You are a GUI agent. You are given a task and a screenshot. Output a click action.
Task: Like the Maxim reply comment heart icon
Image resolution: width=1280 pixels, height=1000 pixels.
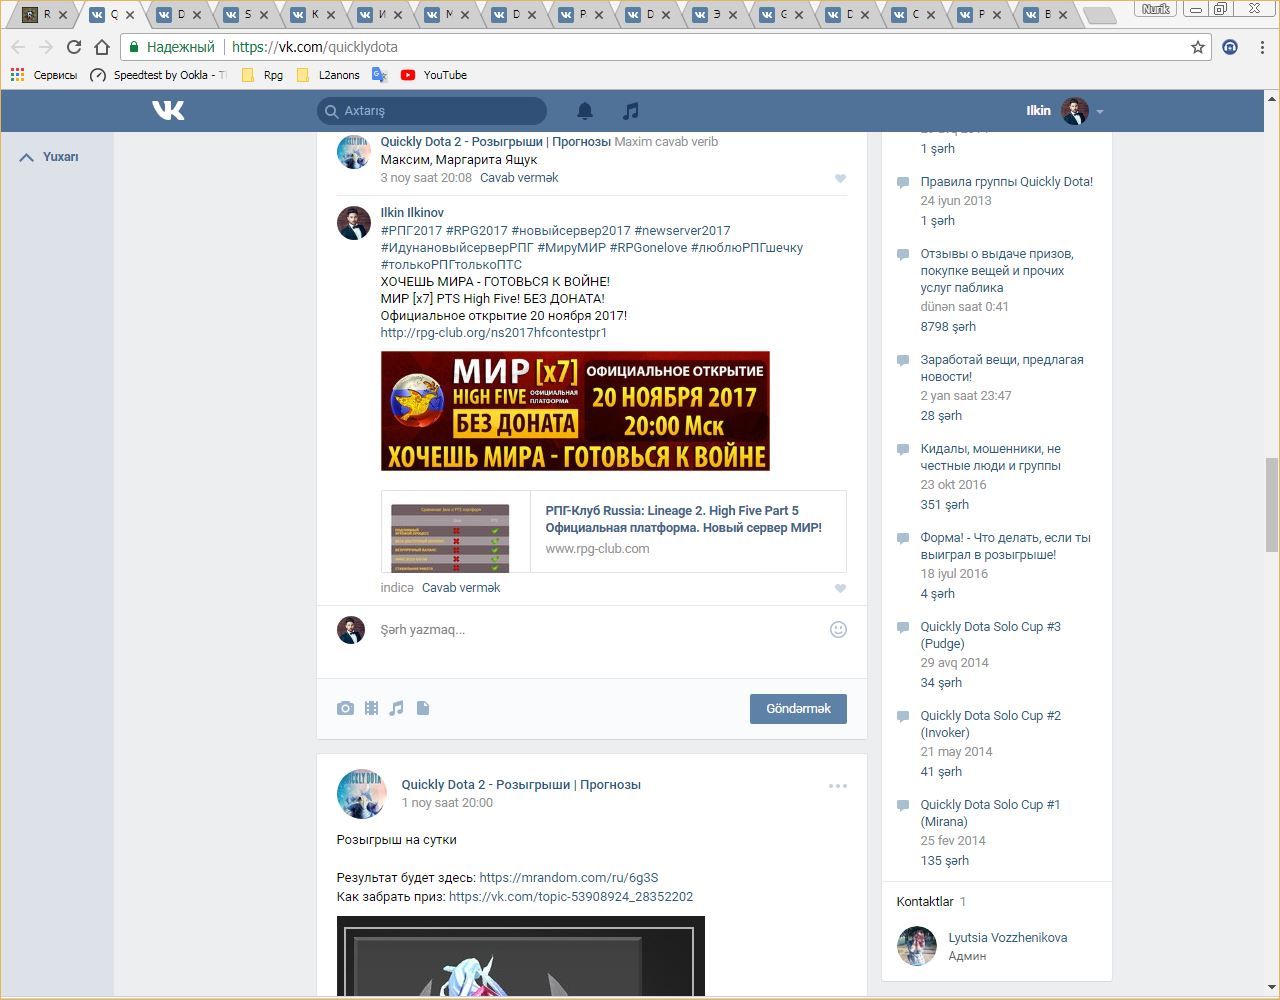click(840, 178)
